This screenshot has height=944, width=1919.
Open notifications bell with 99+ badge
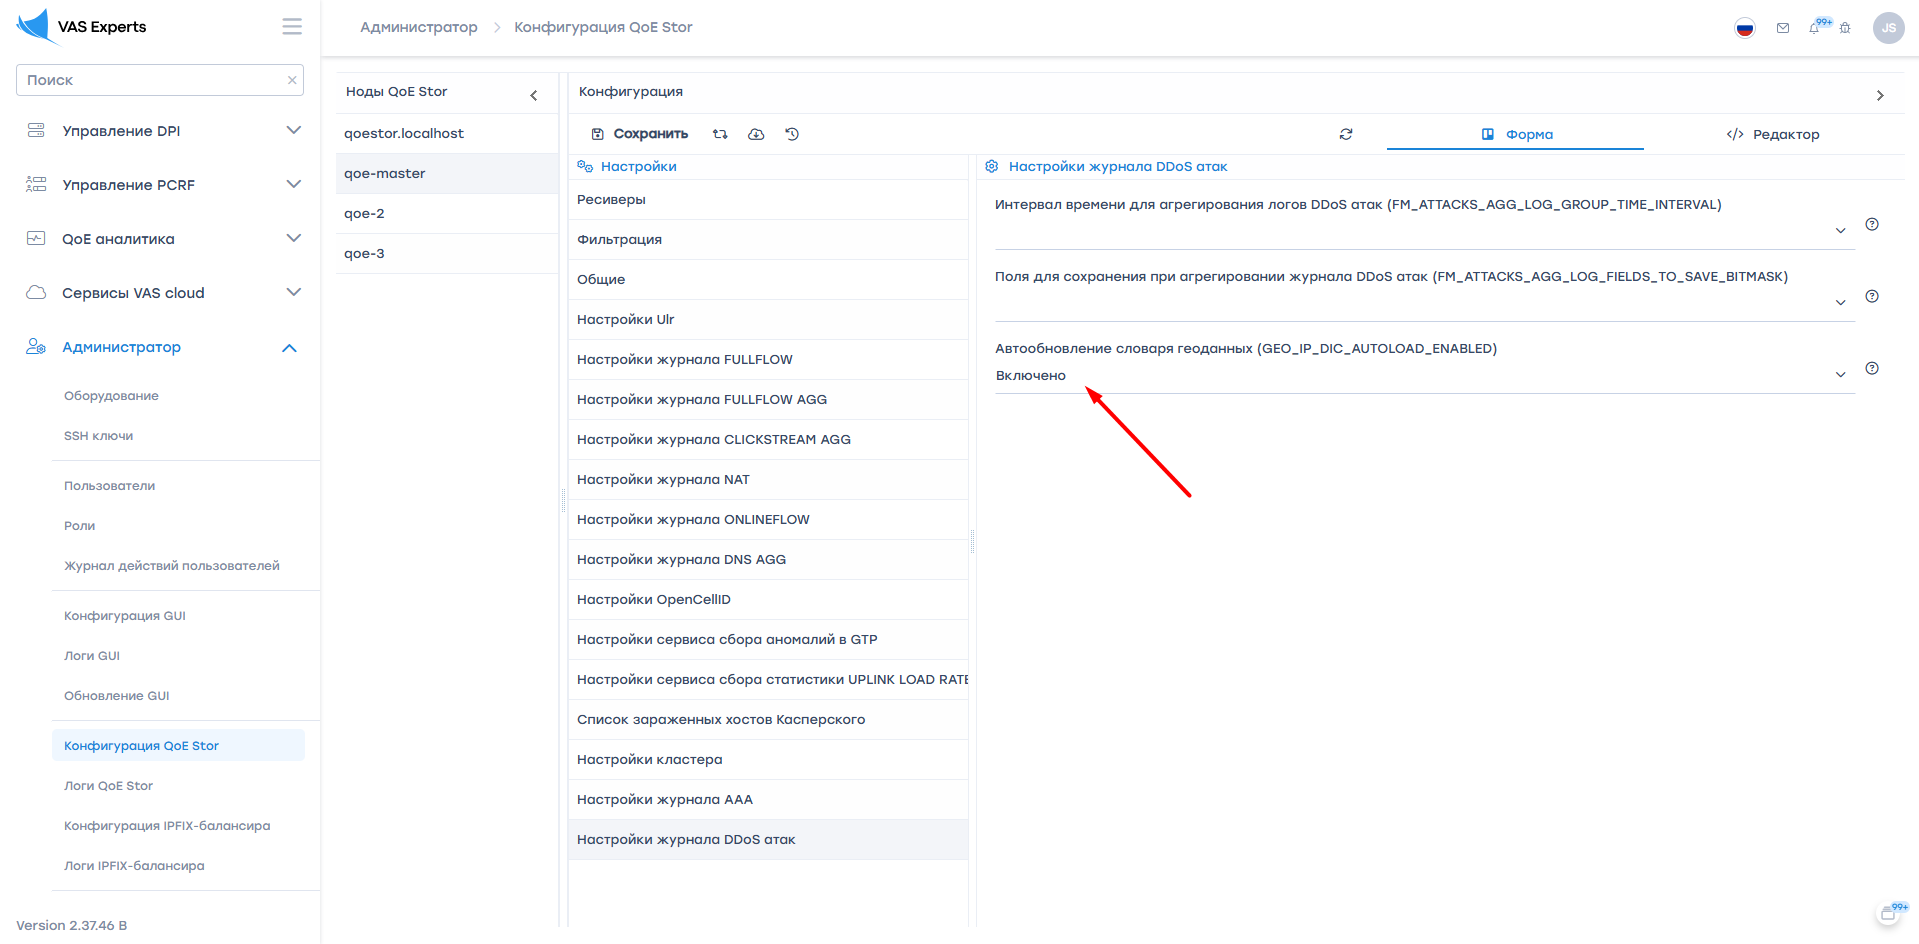[1815, 28]
